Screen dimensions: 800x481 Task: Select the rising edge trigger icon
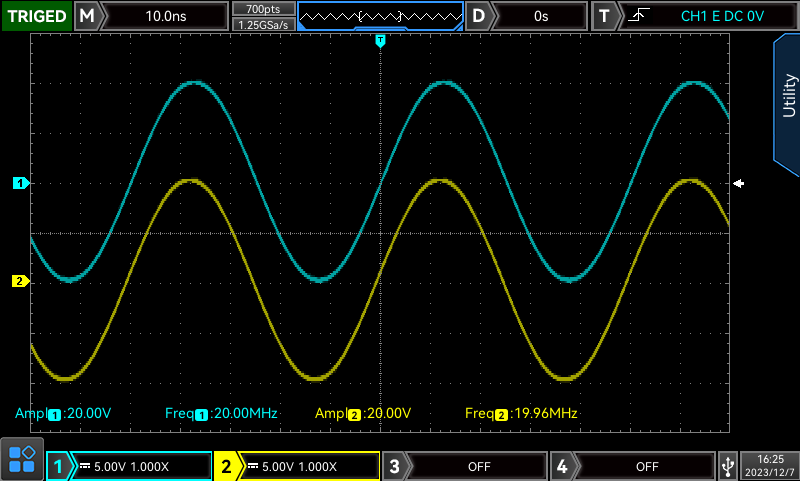(x=636, y=16)
